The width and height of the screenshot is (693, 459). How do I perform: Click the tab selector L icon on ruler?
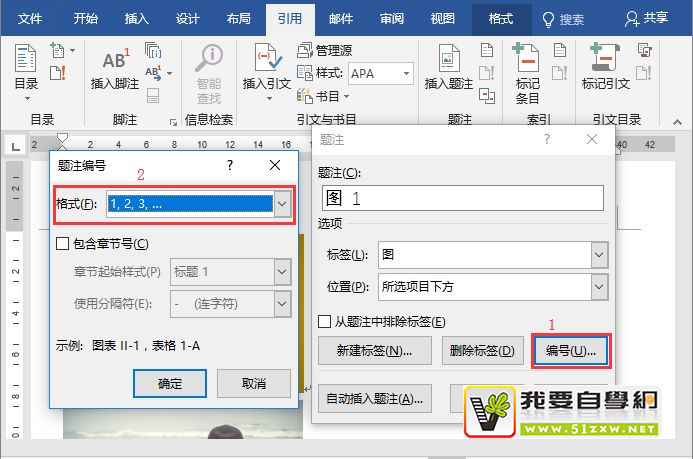pyautogui.click(x=15, y=146)
